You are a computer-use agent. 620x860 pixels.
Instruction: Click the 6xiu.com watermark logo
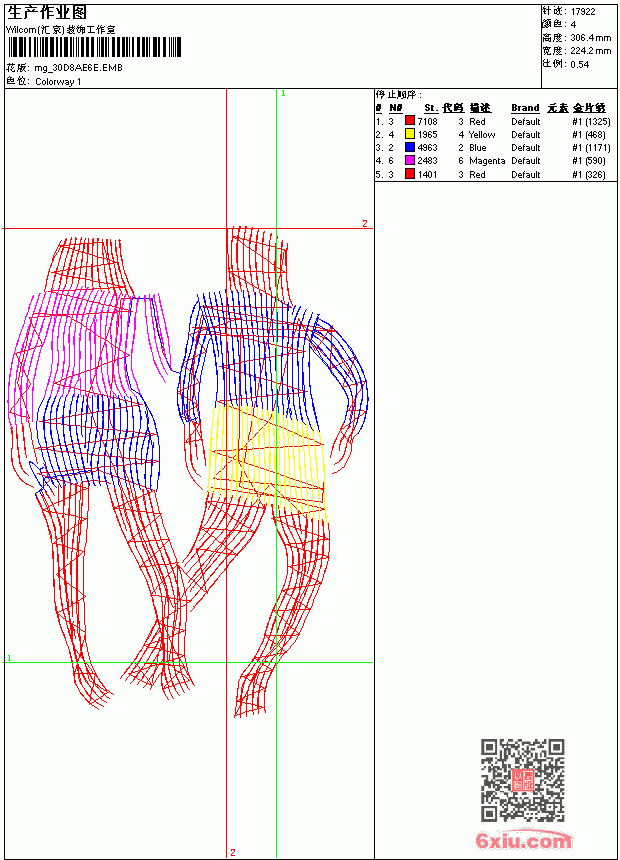523,839
